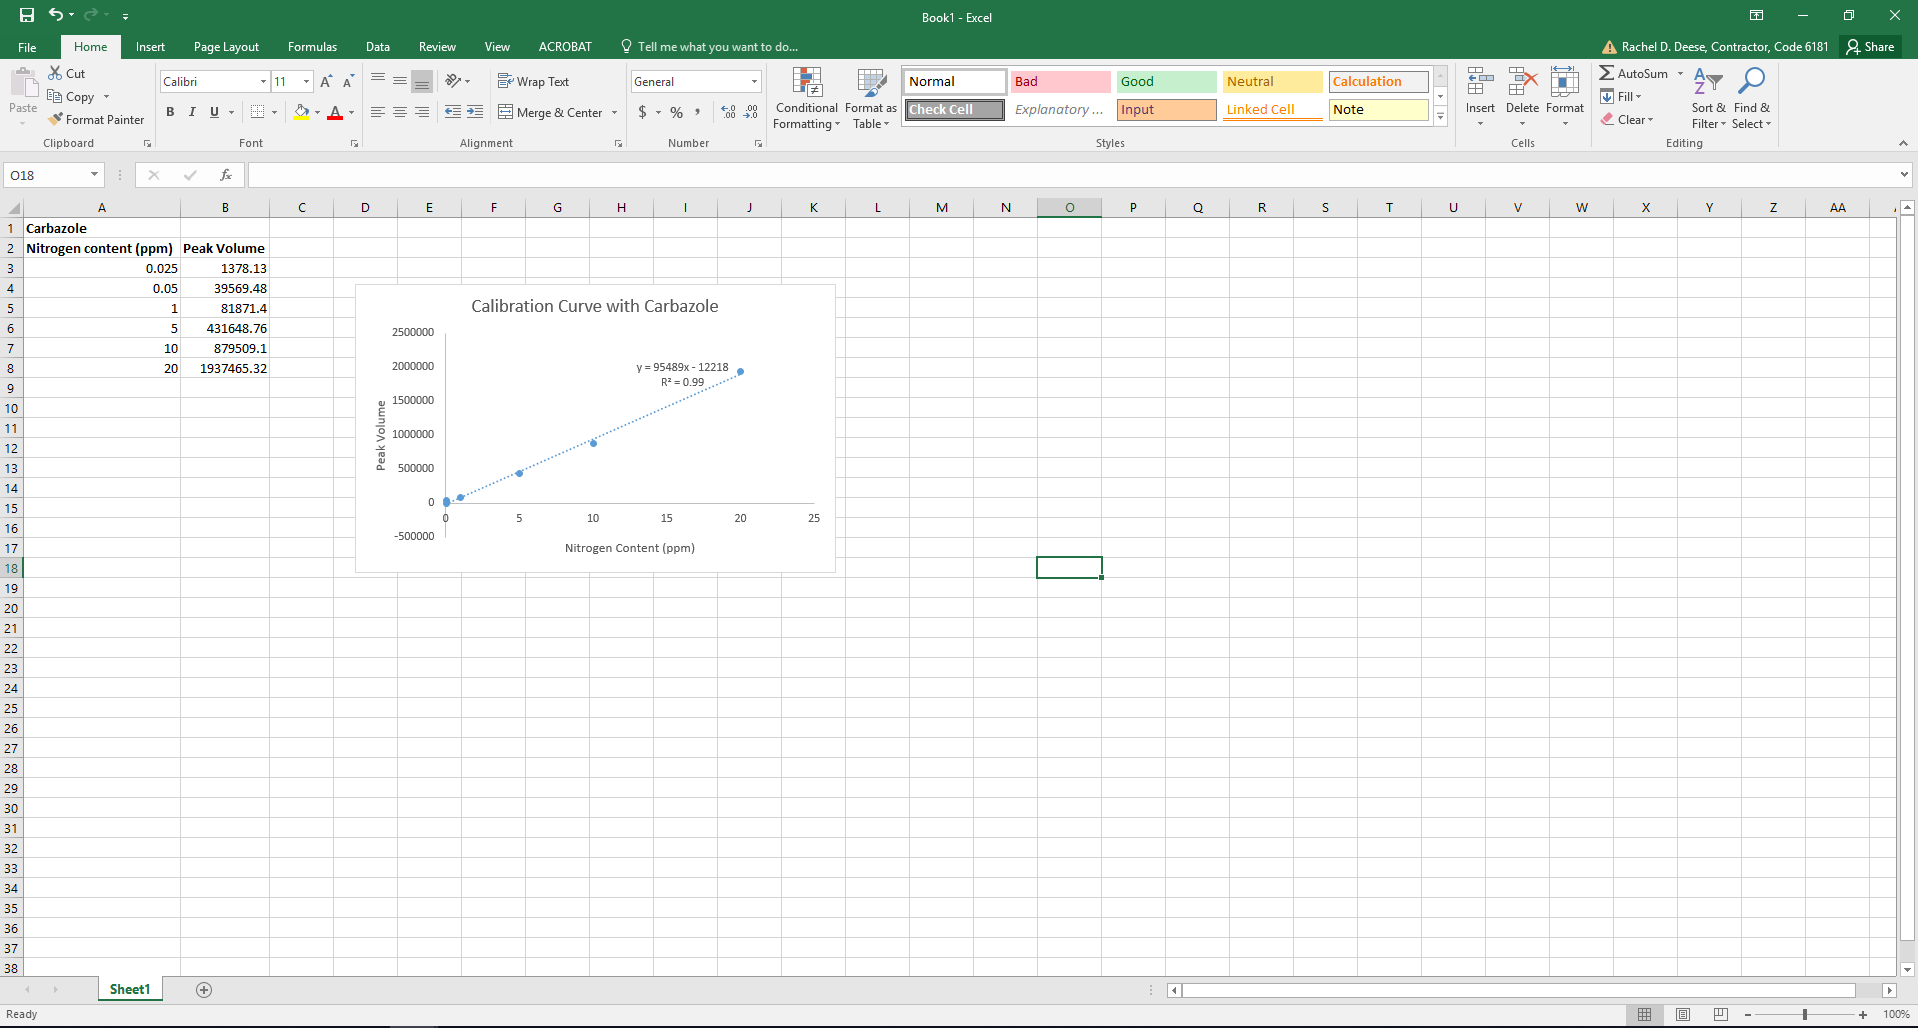Open the General number format dropdown
Screen dimensions: 1928x1028
(x=754, y=82)
